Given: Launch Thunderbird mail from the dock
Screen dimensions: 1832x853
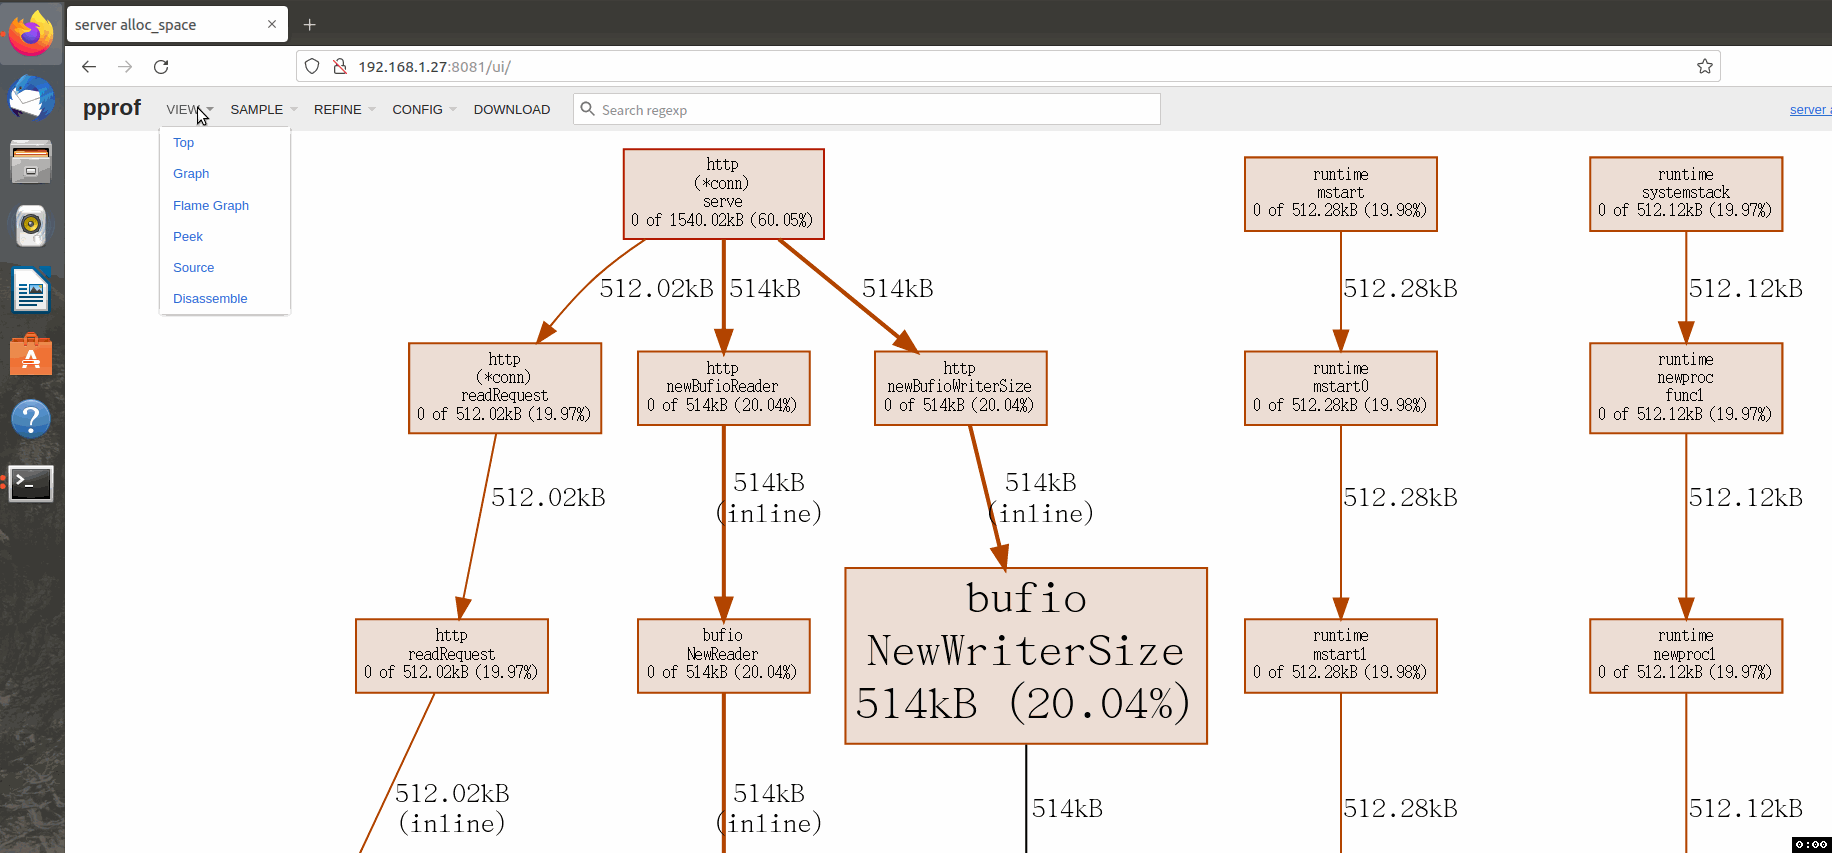Looking at the screenshot, I should click(x=31, y=98).
